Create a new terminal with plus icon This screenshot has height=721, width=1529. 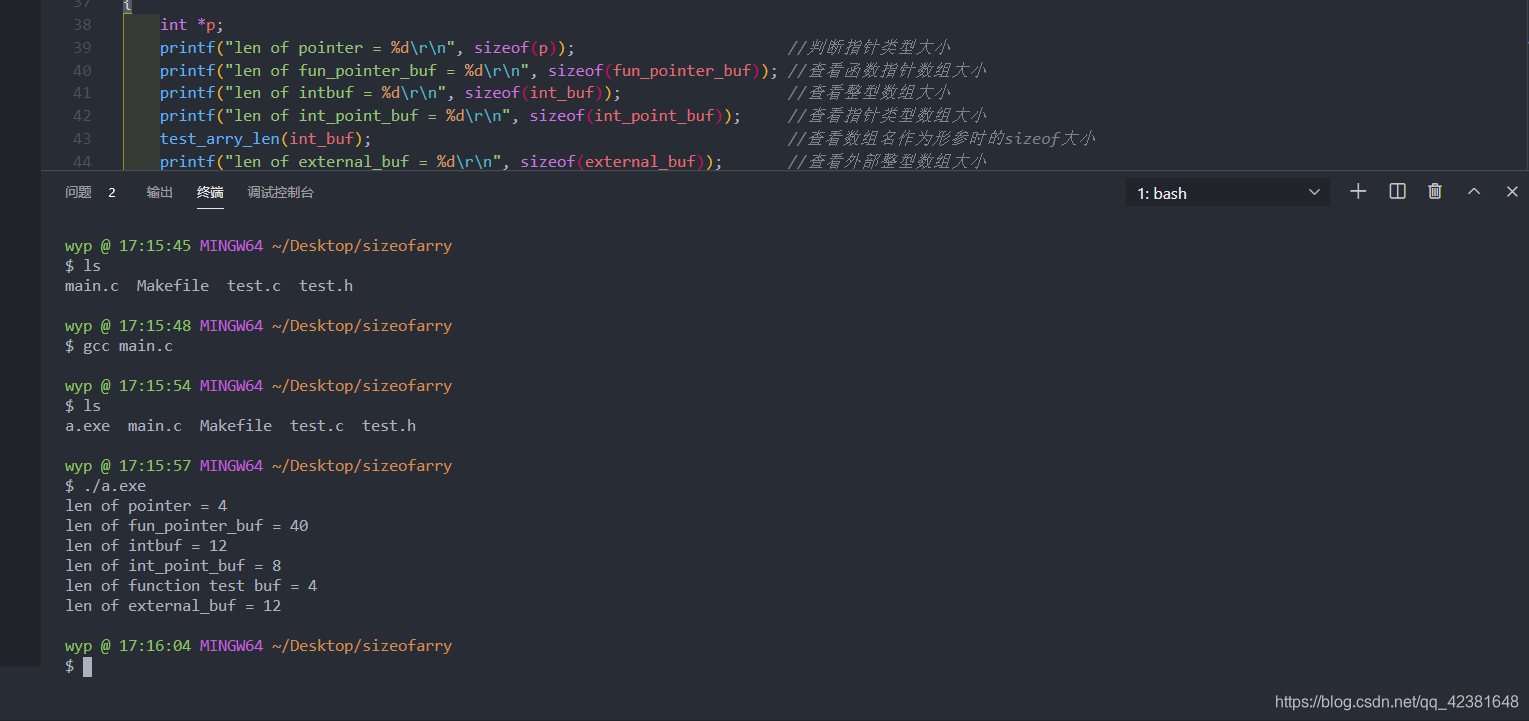1358,191
